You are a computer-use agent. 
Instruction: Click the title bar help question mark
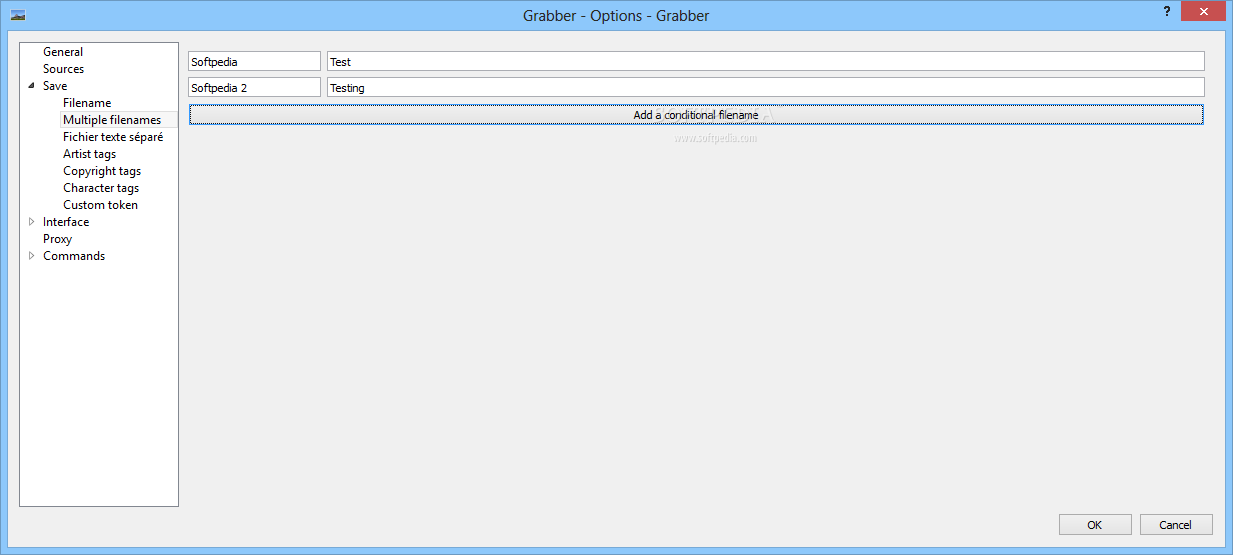(1166, 11)
